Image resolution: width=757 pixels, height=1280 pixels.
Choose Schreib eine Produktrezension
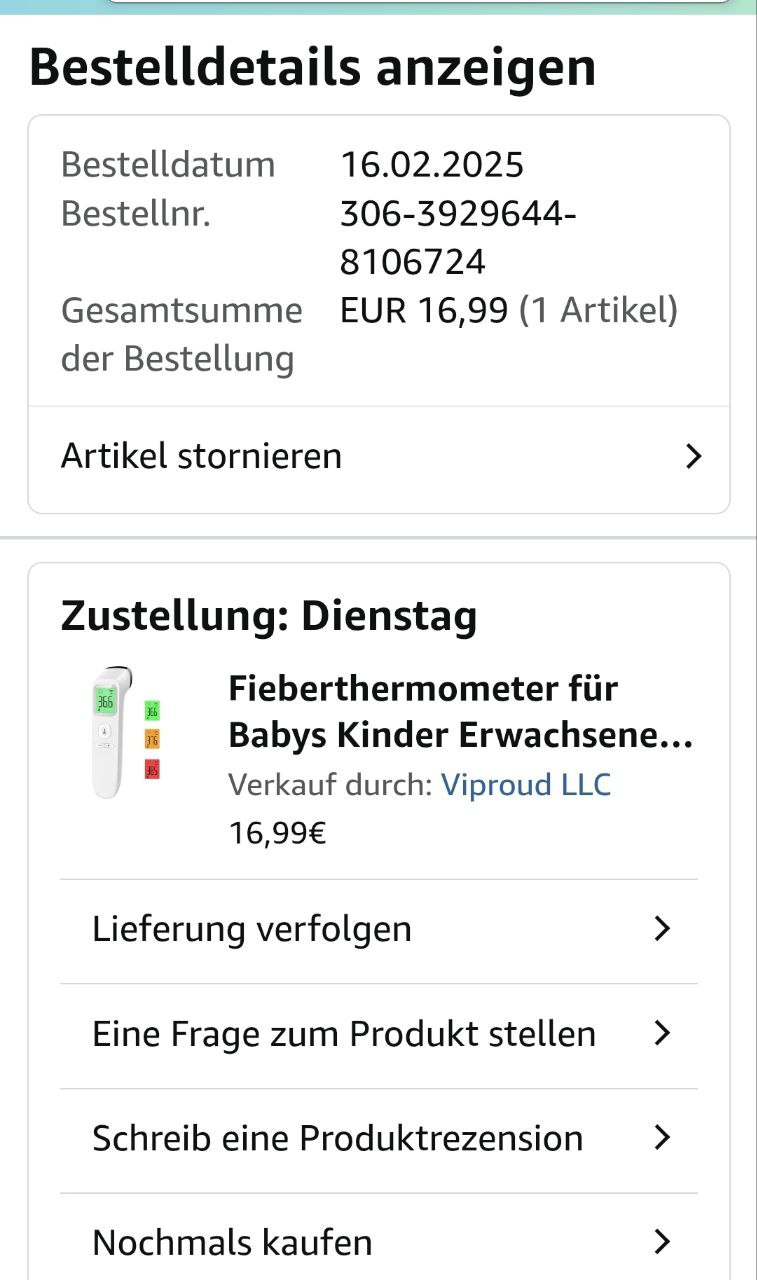pyautogui.click(x=337, y=1138)
